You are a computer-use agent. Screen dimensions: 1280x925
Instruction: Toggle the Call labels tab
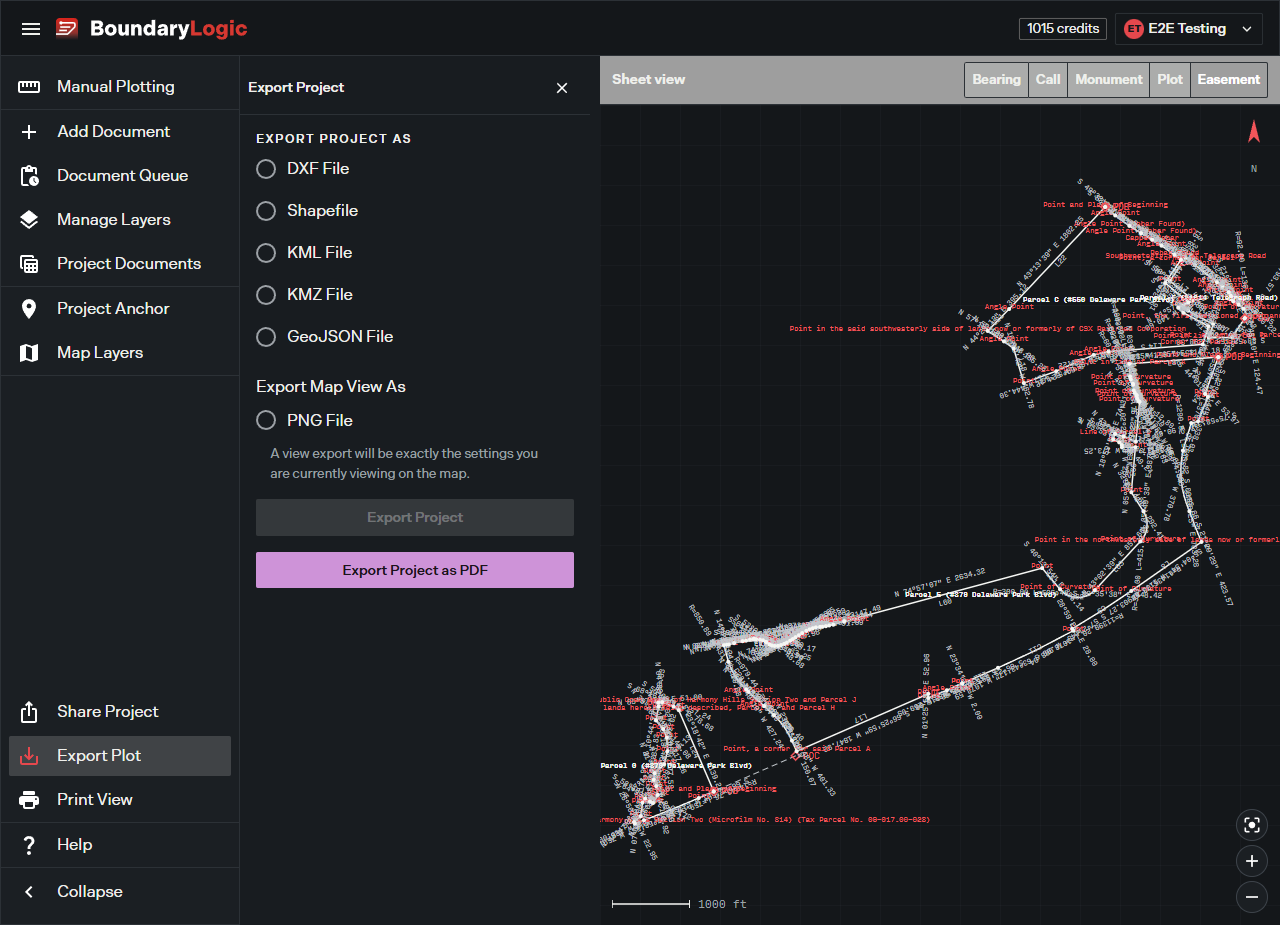tap(1048, 80)
